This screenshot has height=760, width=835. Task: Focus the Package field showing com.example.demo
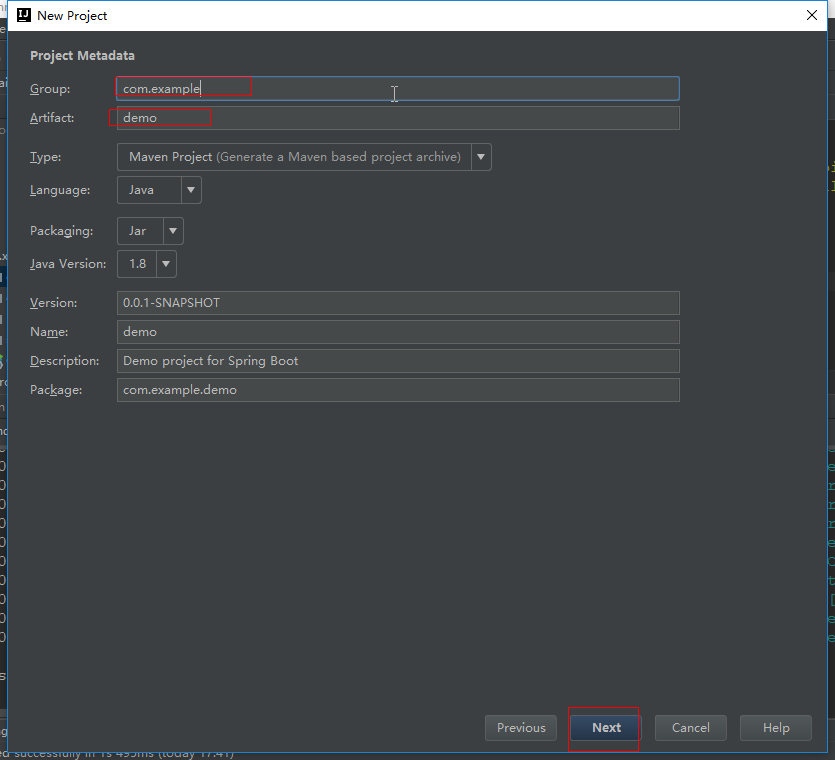point(397,390)
